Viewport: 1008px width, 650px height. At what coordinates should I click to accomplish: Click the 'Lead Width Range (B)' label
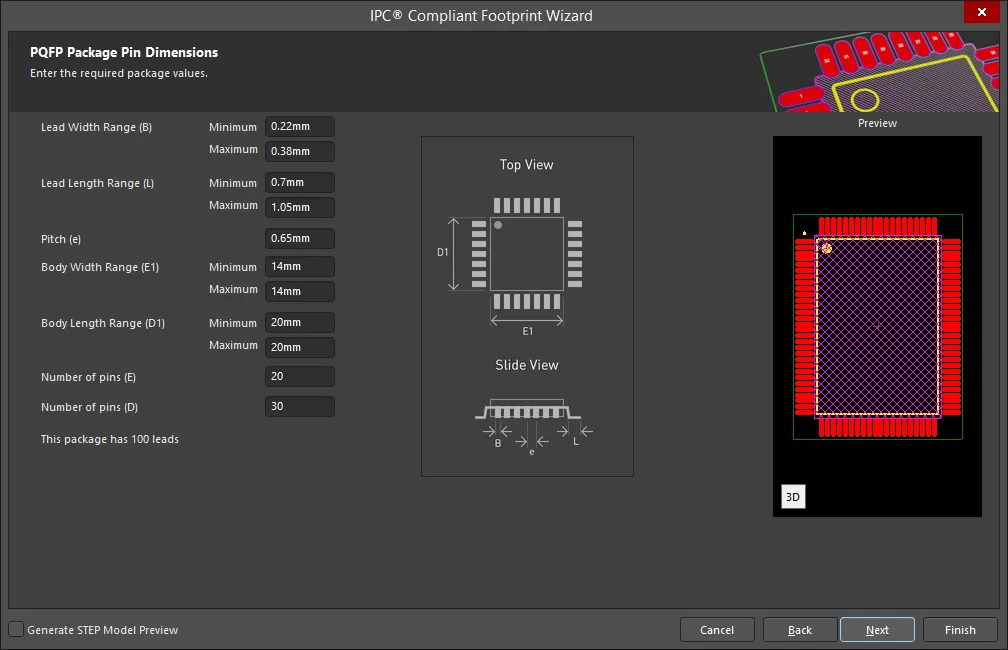pos(96,127)
